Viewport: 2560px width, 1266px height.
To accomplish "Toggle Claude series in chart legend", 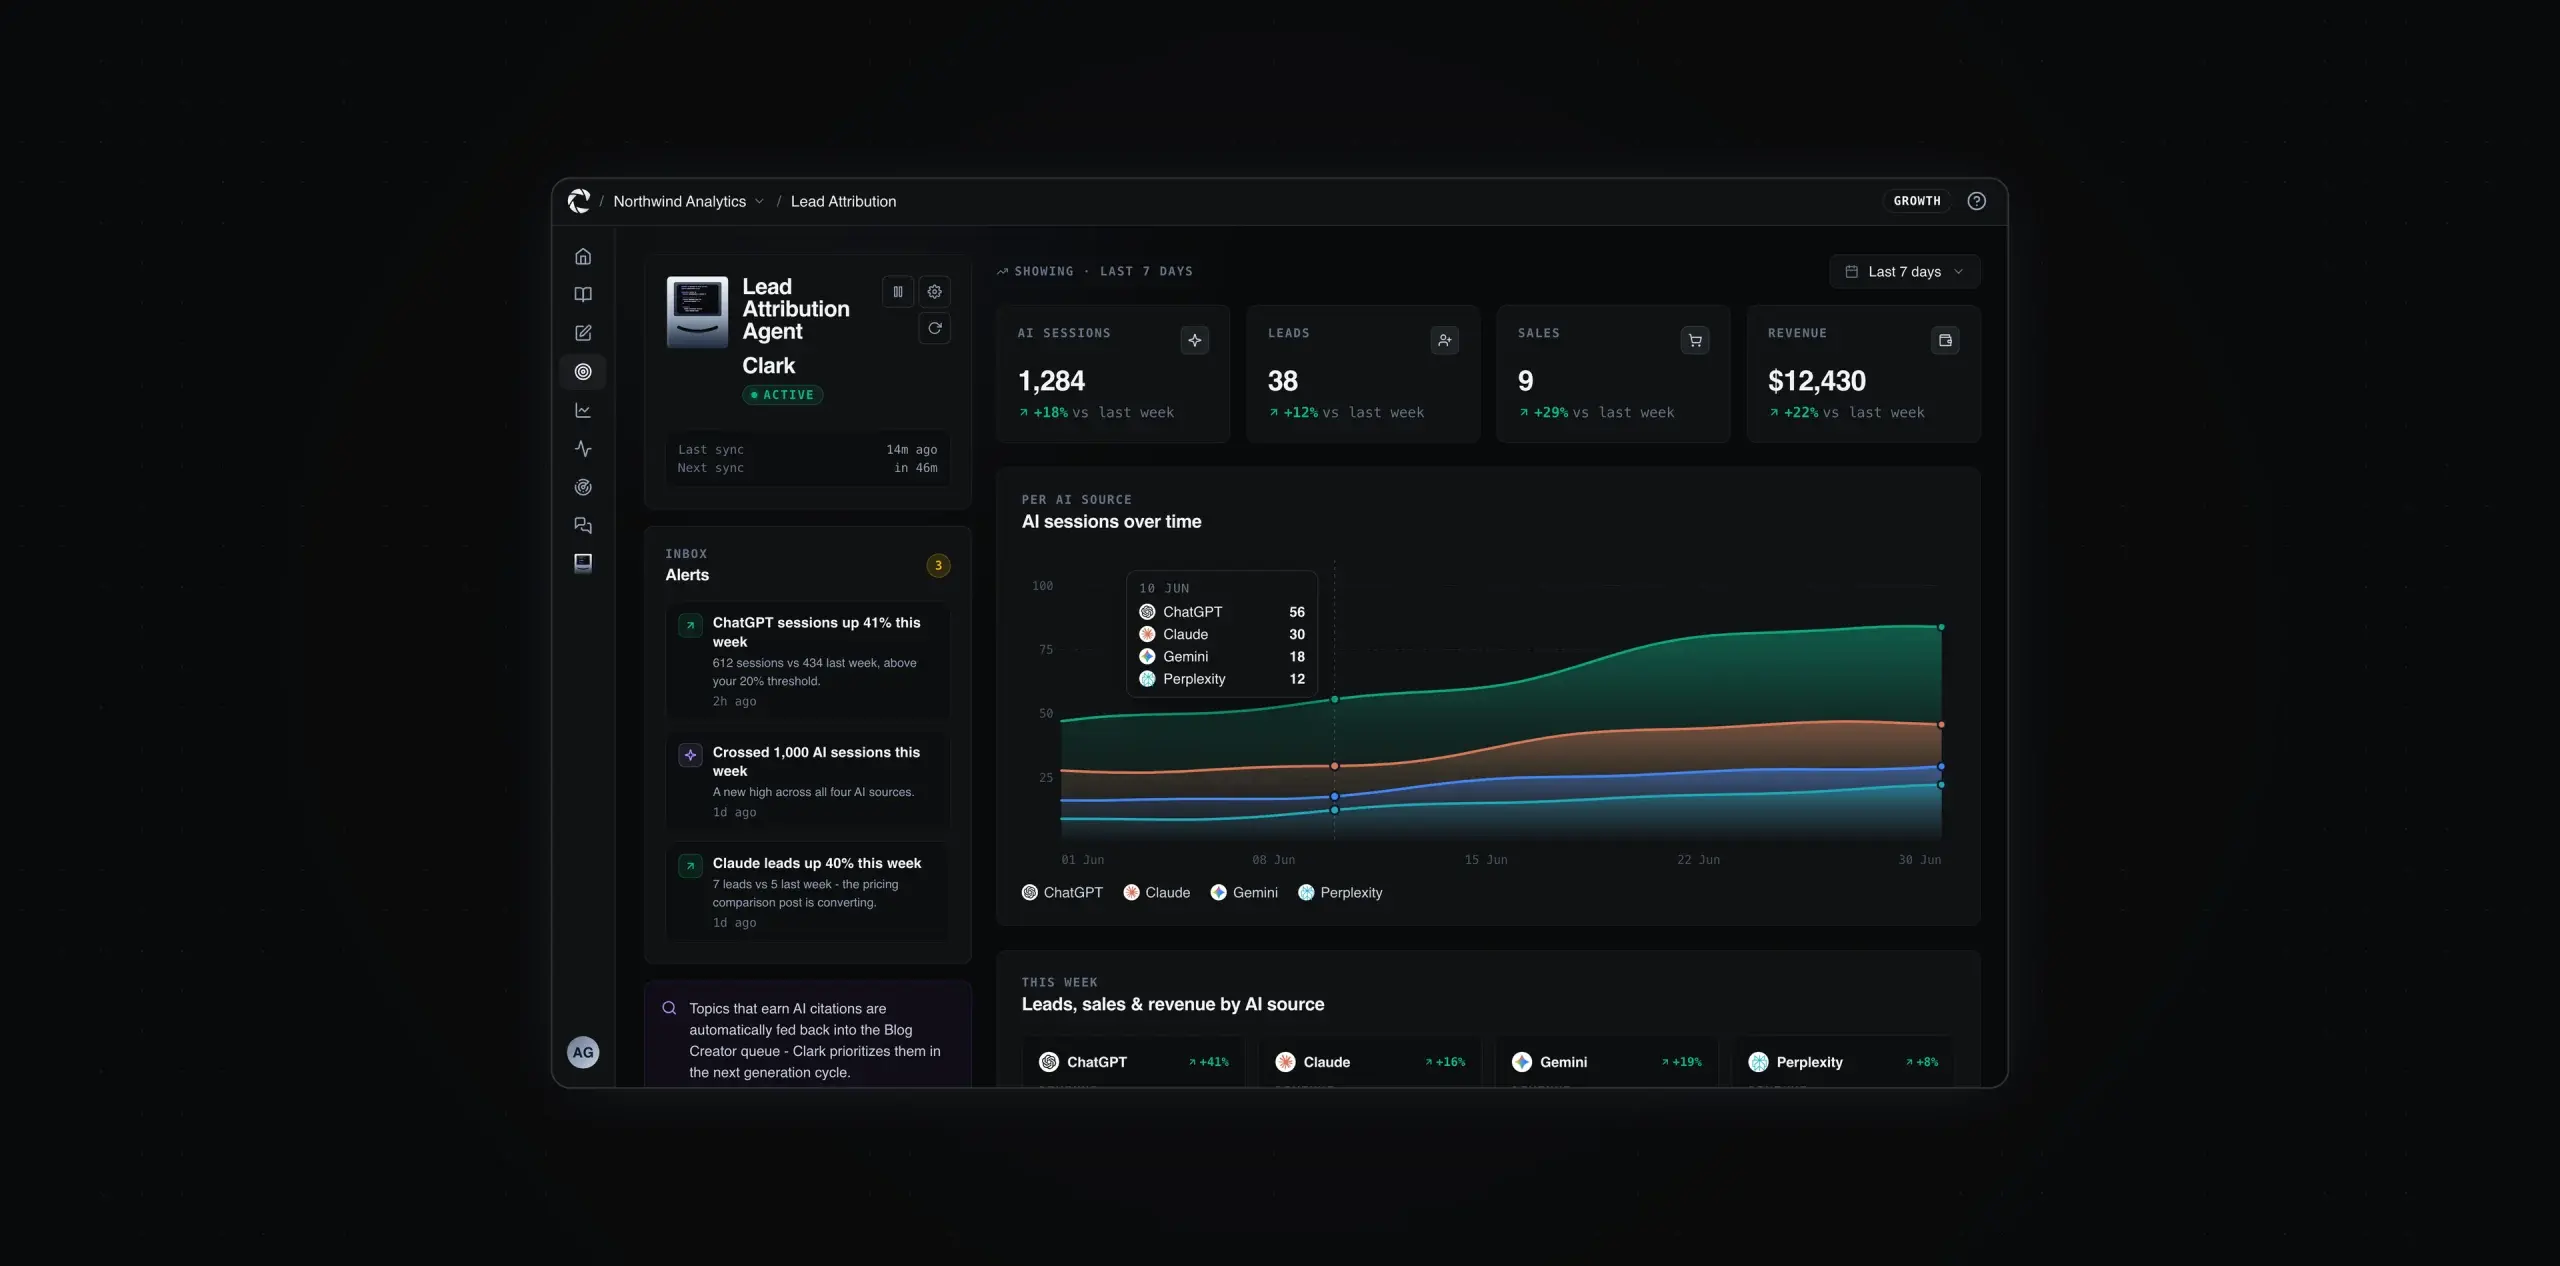I will 1156,893.
